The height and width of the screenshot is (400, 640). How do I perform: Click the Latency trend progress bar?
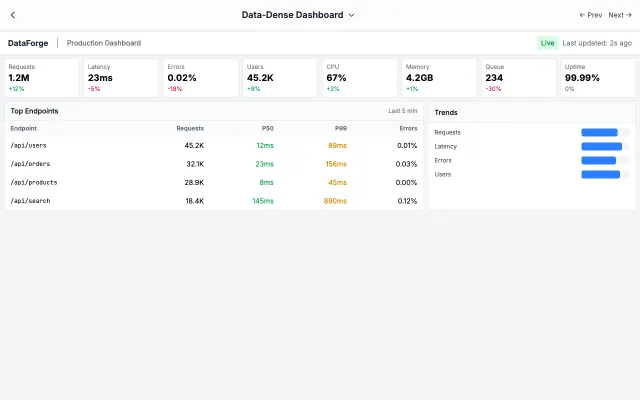click(x=606, y=146)
